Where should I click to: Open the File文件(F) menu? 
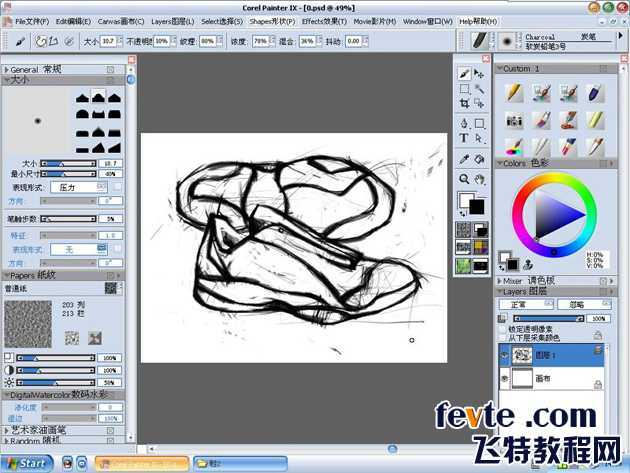(32, 21)
